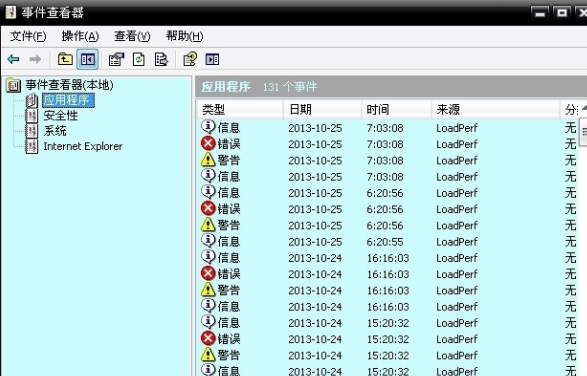Click the Refresh toolbar icon
The image size is (587, 376).
(x=139, y=59)
